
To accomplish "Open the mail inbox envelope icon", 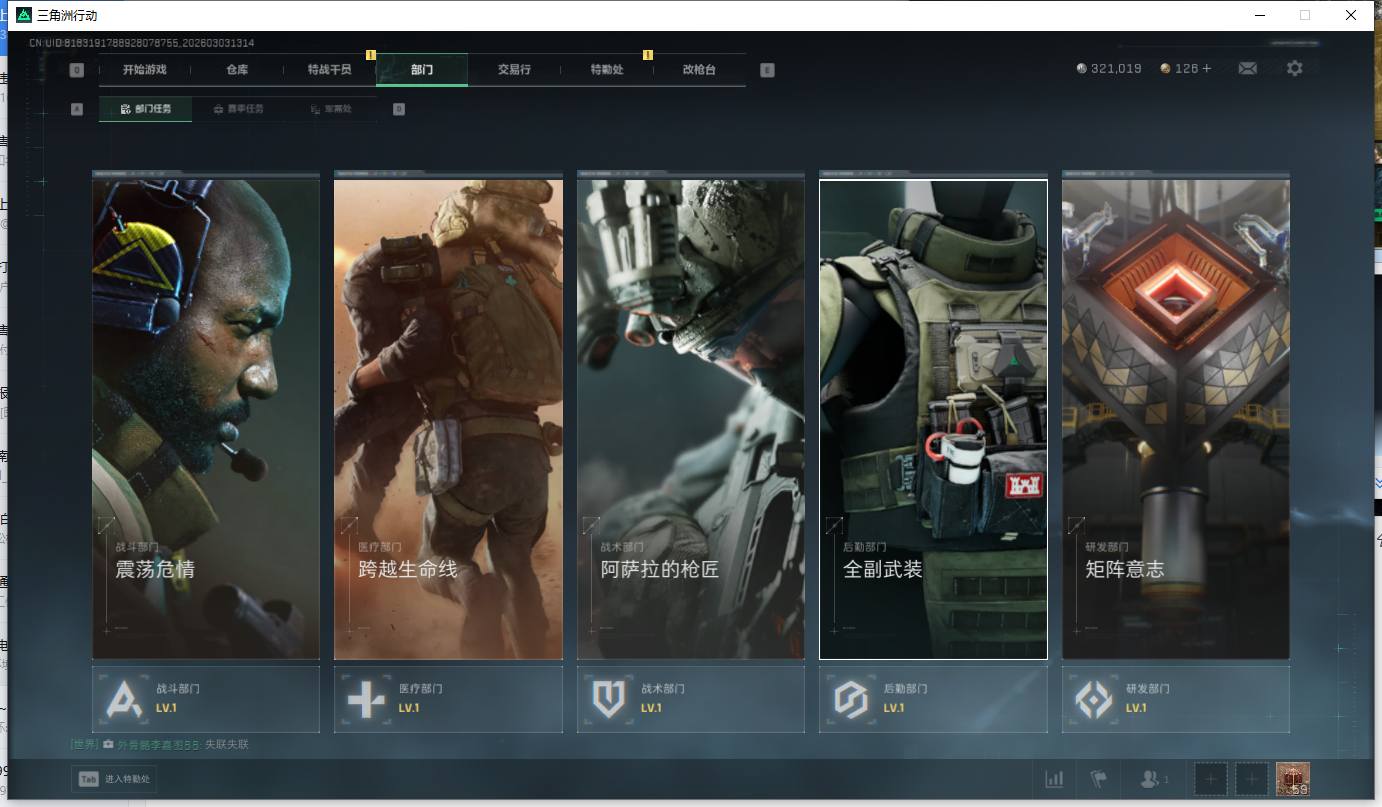I will pyautogui.click(x=1247, y=69).
